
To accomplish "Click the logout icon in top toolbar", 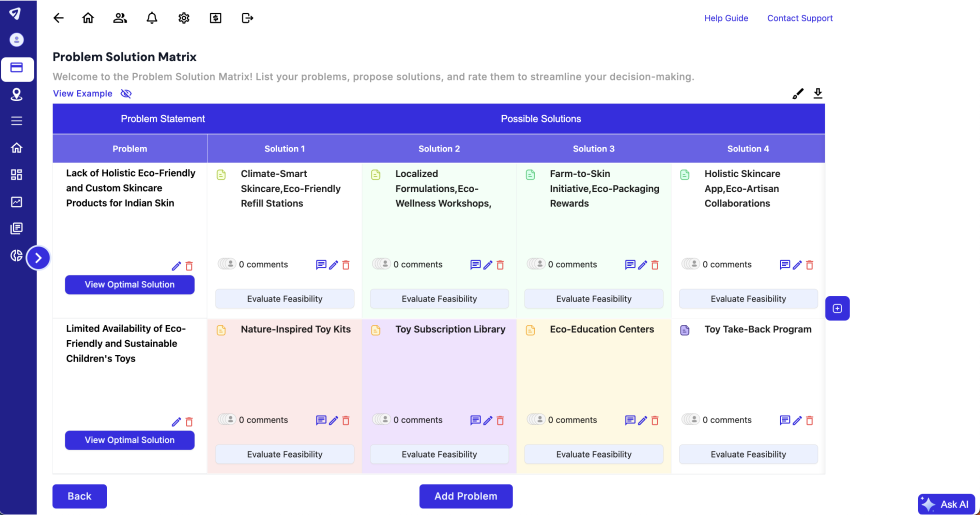I will pyautogui.click(x=247, y=18).
